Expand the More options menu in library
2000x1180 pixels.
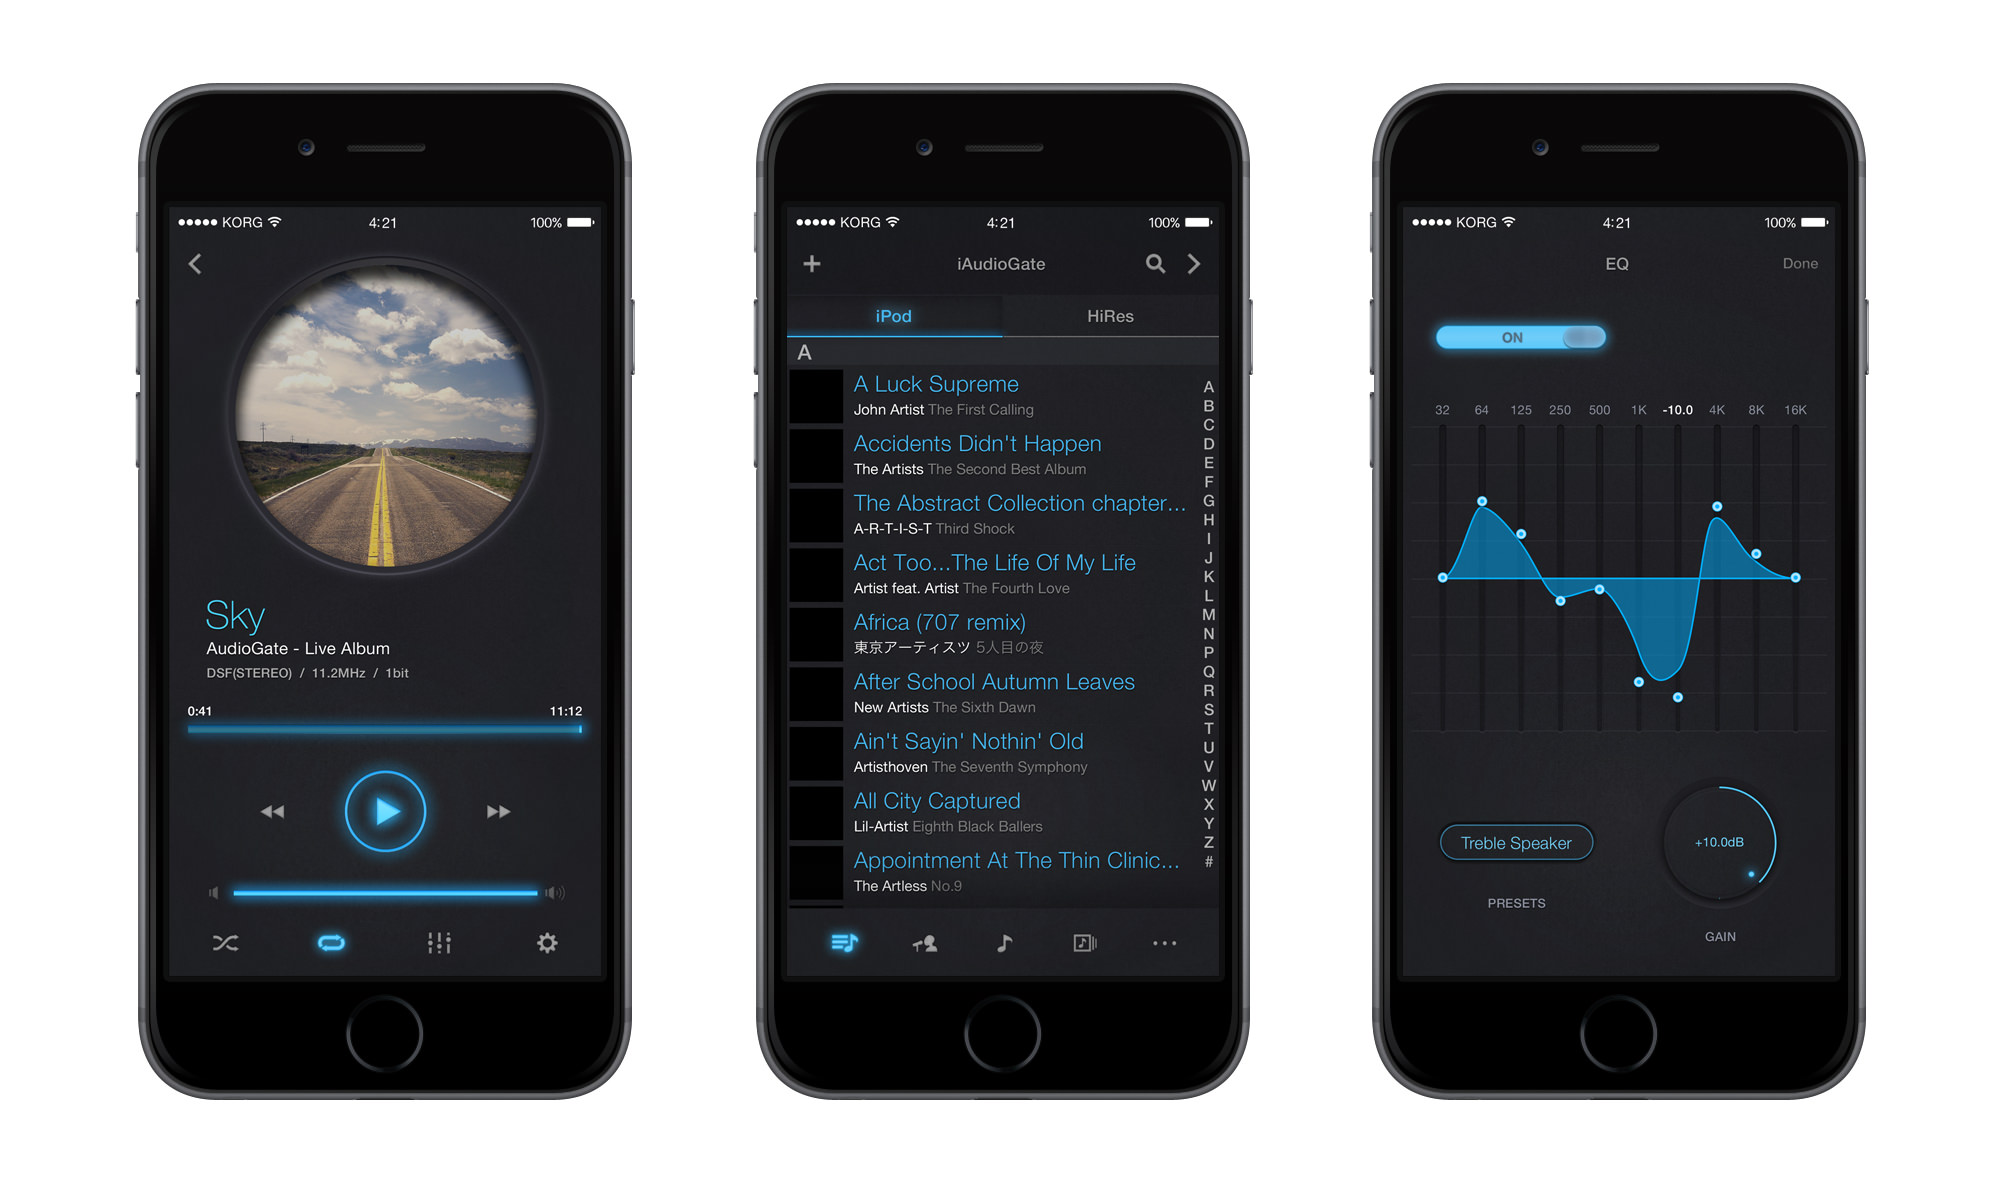click(x=1169, y=943)
